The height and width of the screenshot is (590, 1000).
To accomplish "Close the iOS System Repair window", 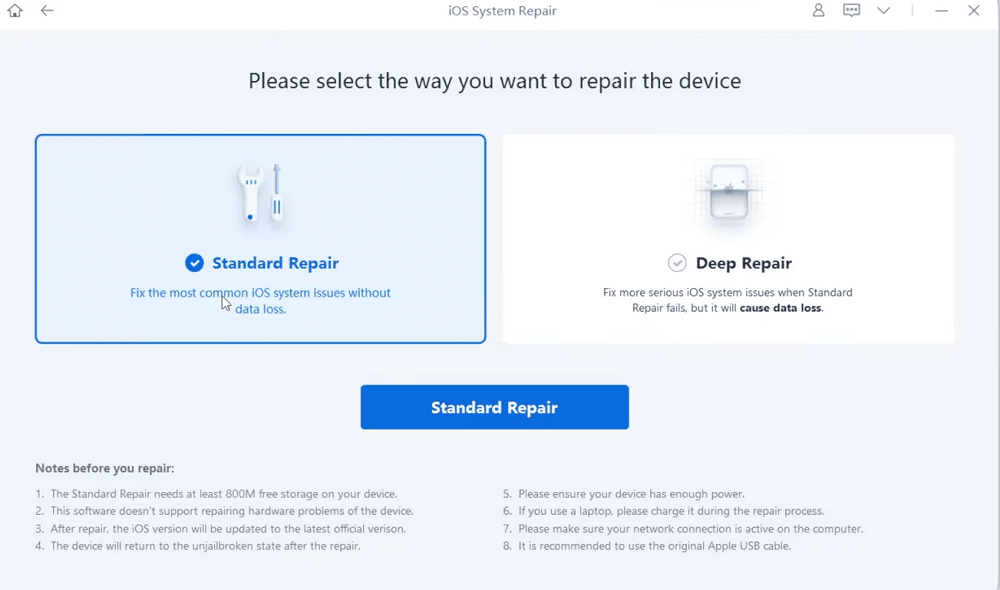I will pos(974,11).
